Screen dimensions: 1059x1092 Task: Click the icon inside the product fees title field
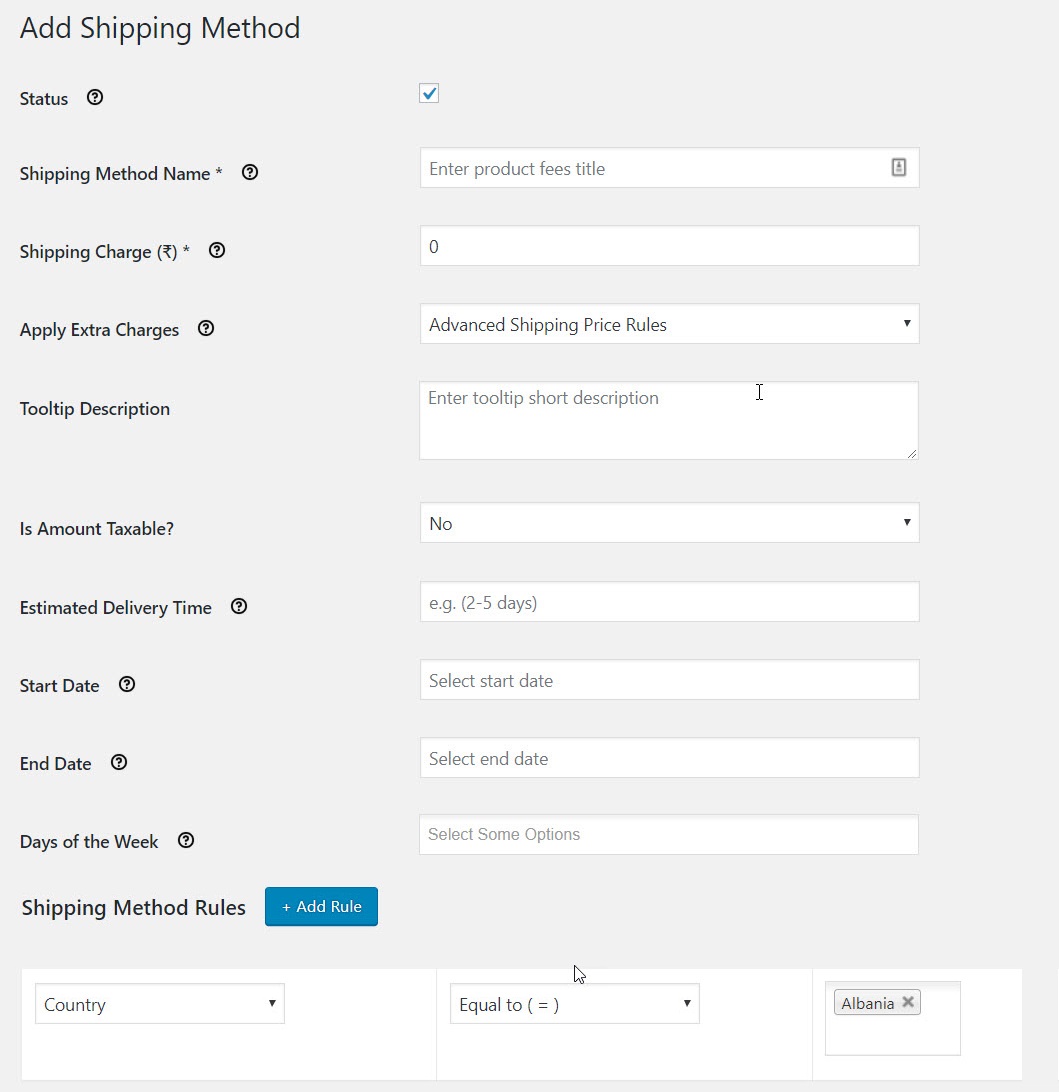coord(898,168)
